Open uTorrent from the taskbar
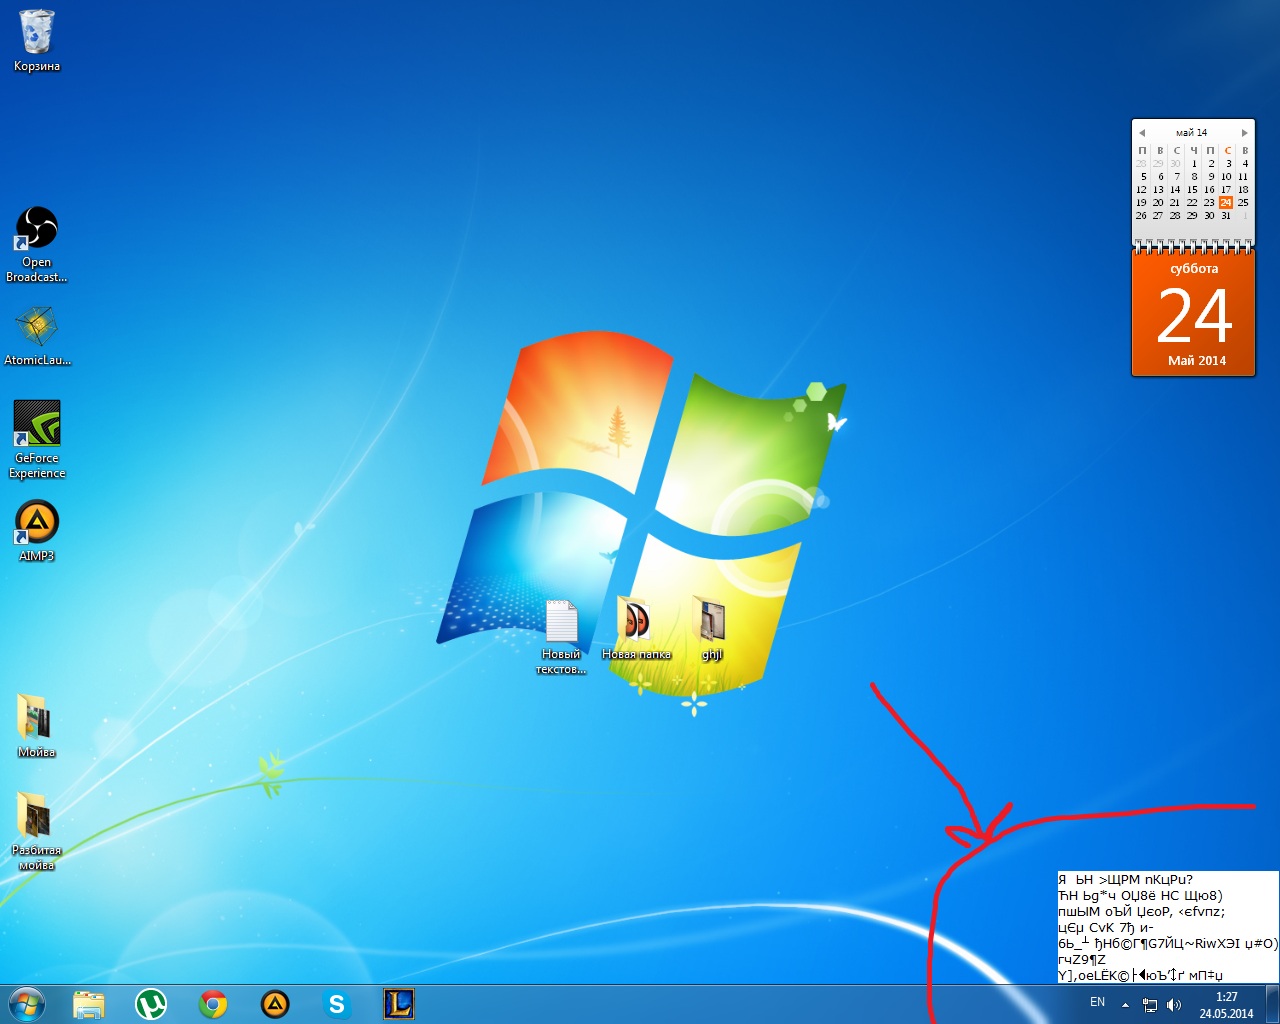This screenshot has height=1024, width=1280. 151,1004
